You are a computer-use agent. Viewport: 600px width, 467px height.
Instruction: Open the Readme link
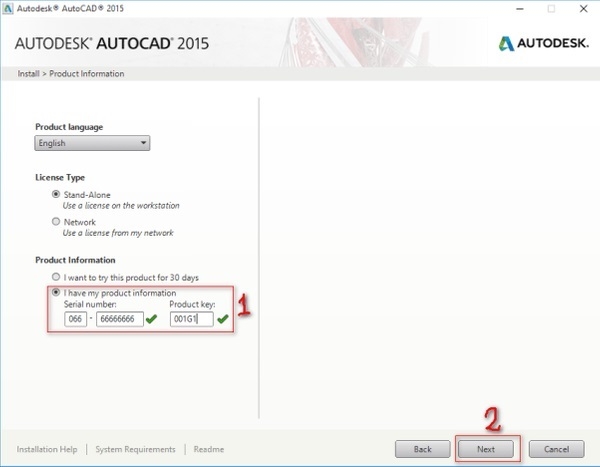pyautogui.click(x=209, y=449)
